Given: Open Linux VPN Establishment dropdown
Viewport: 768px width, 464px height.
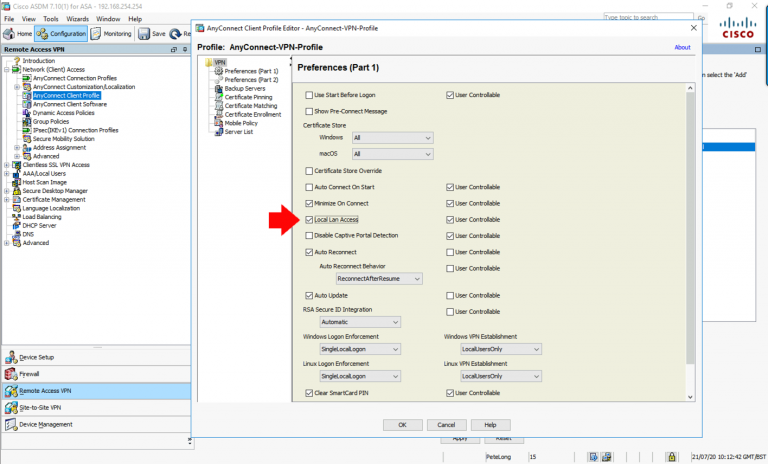Looking at the screenshot, I should pyautogui.click(x=501, y=376).
